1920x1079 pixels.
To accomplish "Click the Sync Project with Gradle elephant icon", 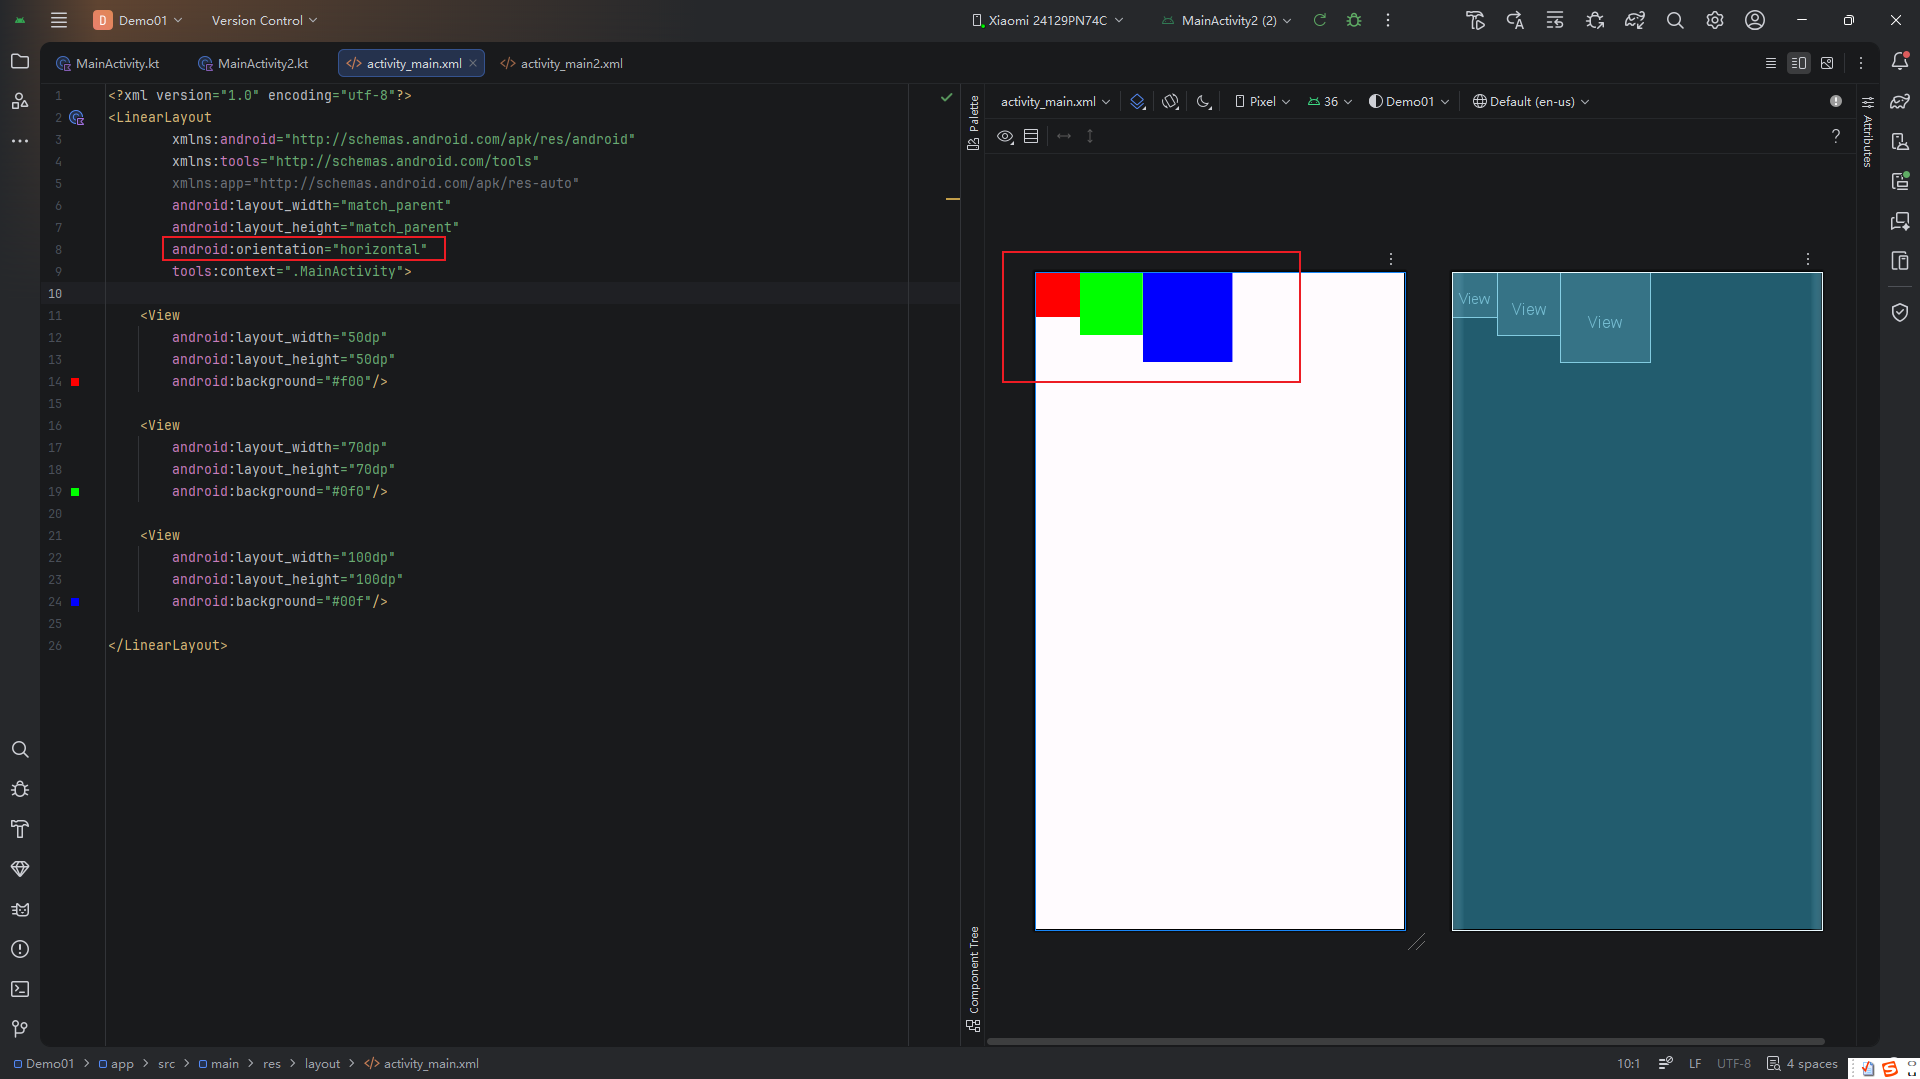I will pos(1635,20).
